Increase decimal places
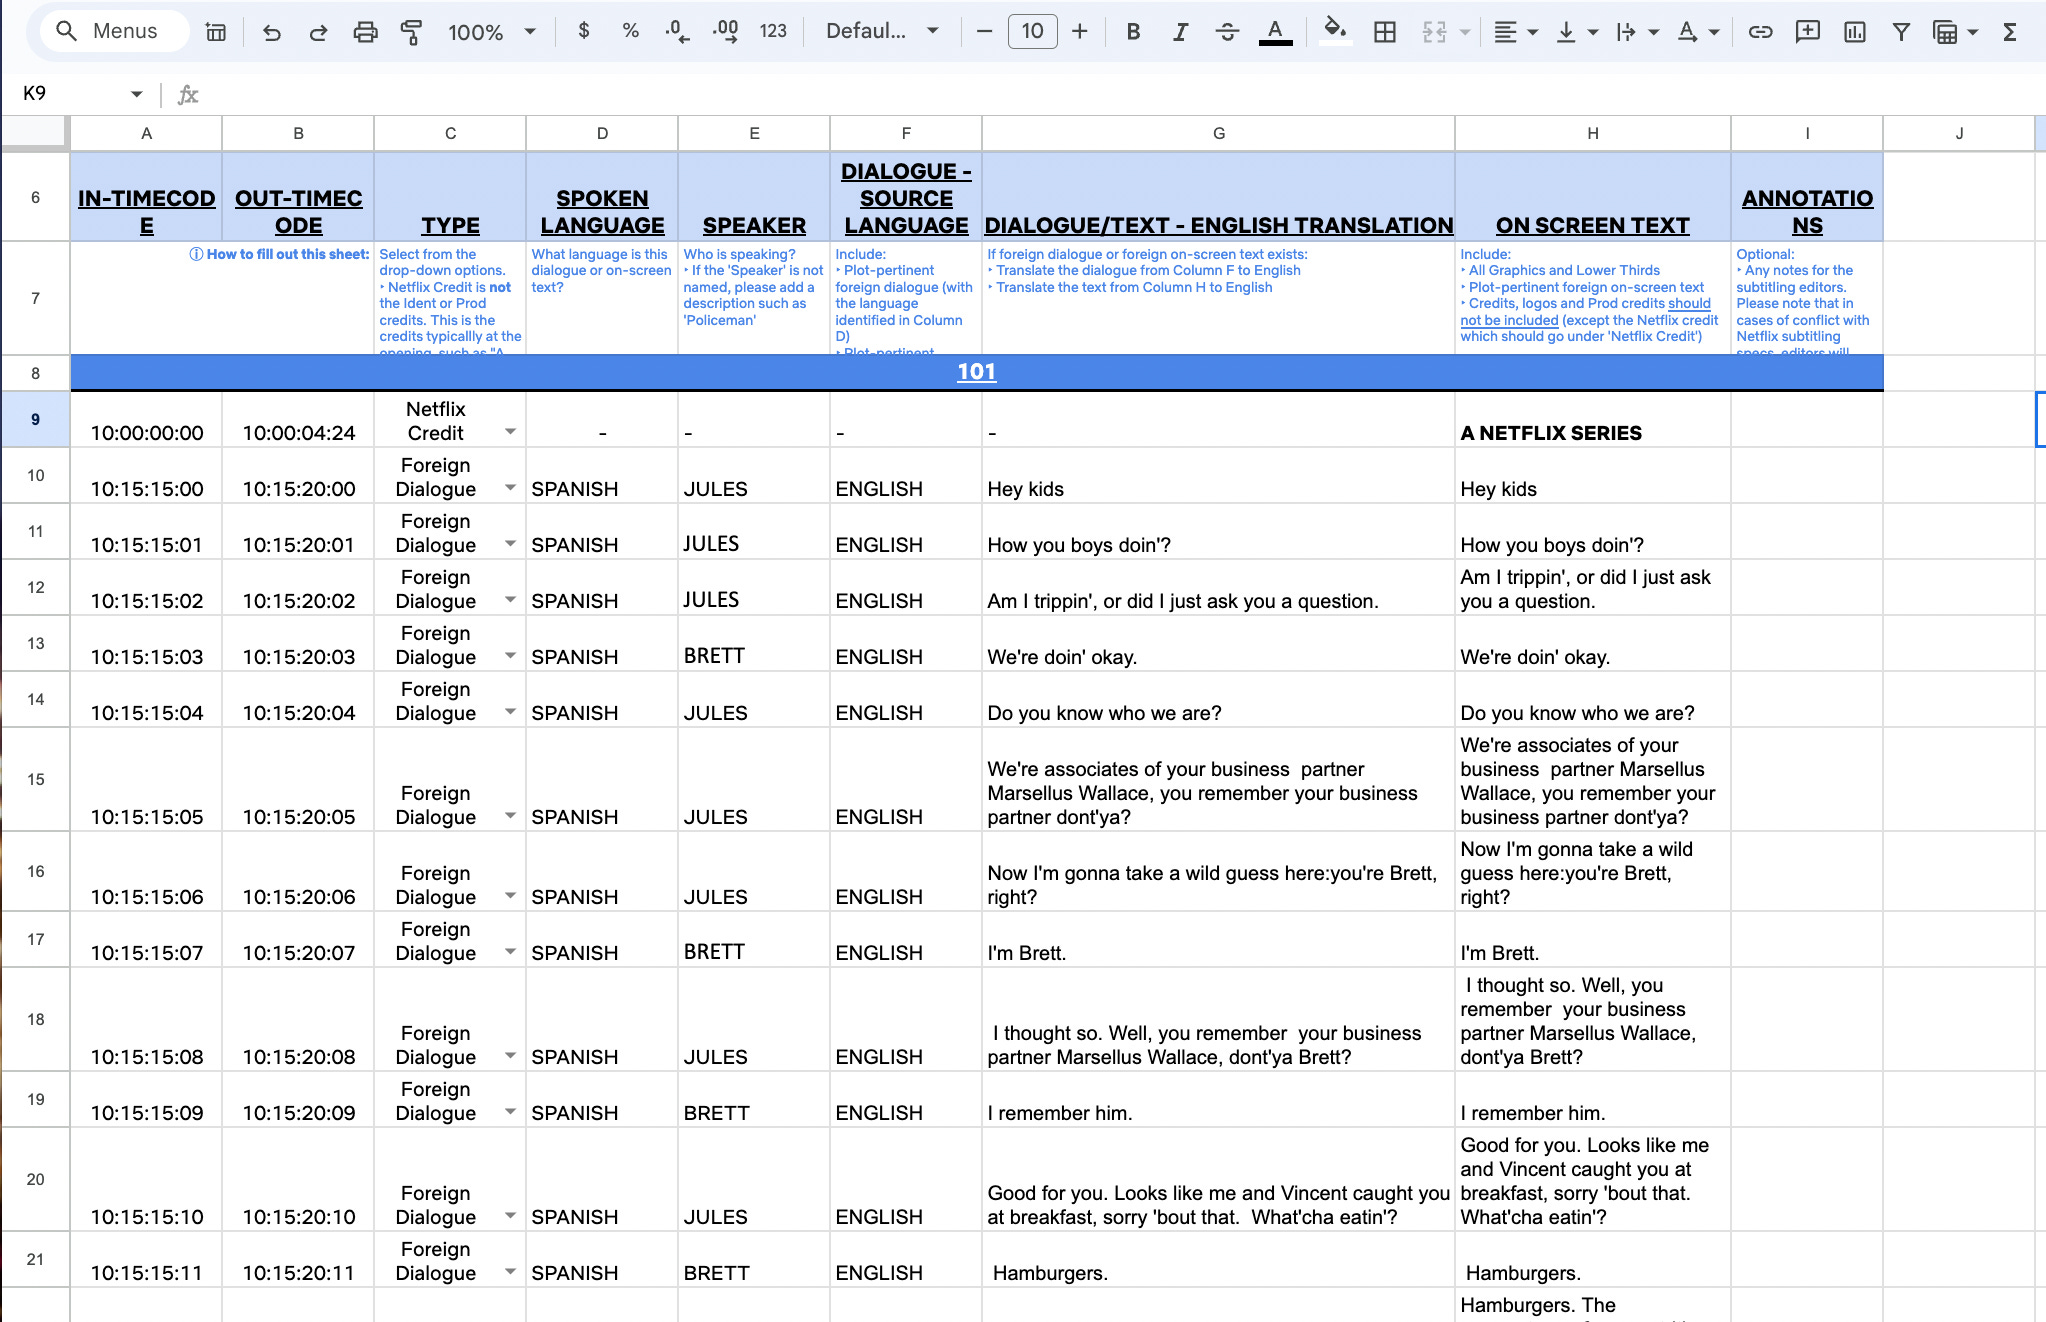This screenshot has height=1322, width=2046. [725, 32]
